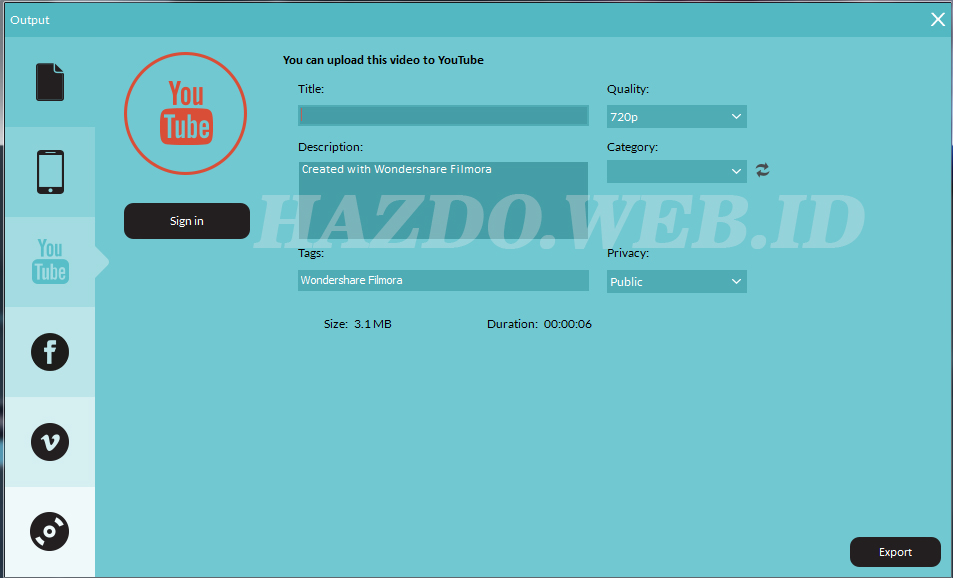Screen dimensions: 953x578
Task: Click the 'Title:' label
Action: click(311, 89)
